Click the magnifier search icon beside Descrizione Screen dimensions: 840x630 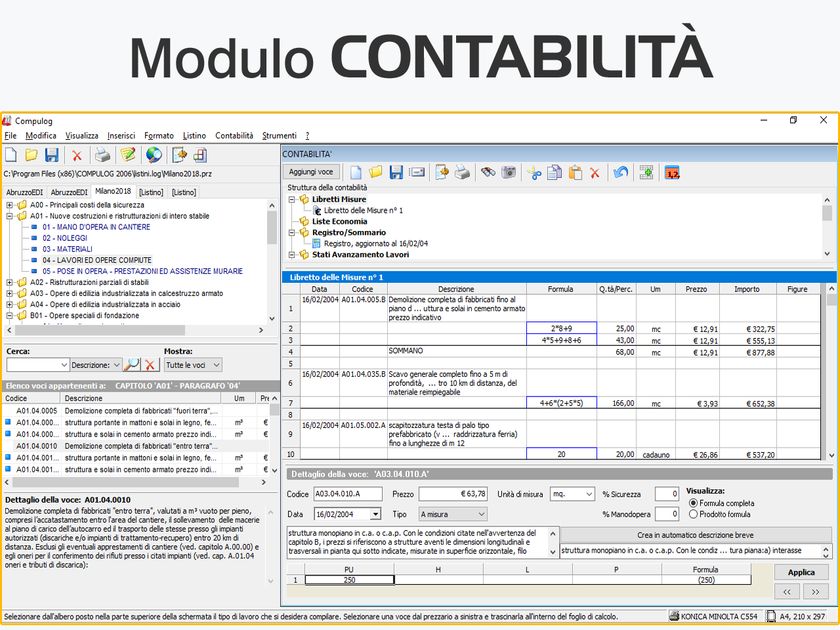click(131, 365)
